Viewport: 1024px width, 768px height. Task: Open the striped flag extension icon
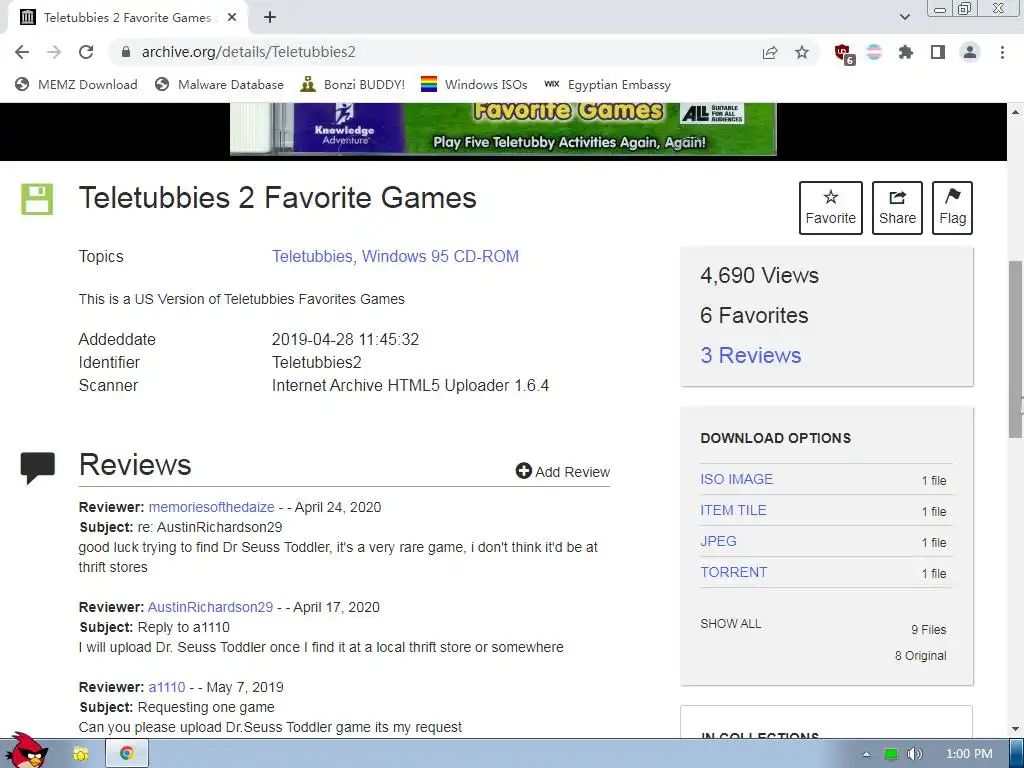pos(874,52)
